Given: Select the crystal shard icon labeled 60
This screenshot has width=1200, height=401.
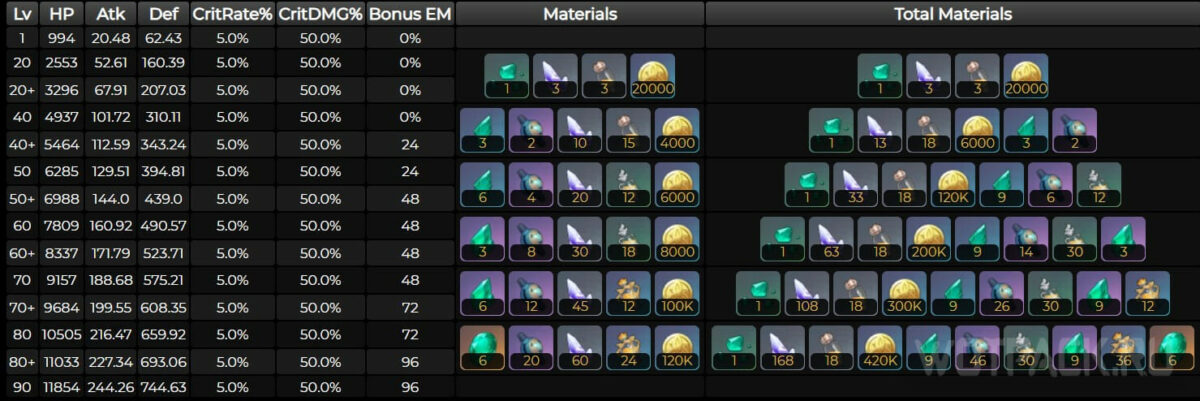Looking at the screenshot, I should [x=579, y=345].
